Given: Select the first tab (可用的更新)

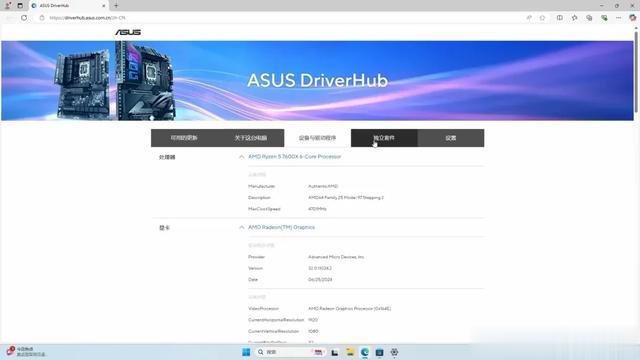Looking at the screenshot, I should [x=184, y=138].
